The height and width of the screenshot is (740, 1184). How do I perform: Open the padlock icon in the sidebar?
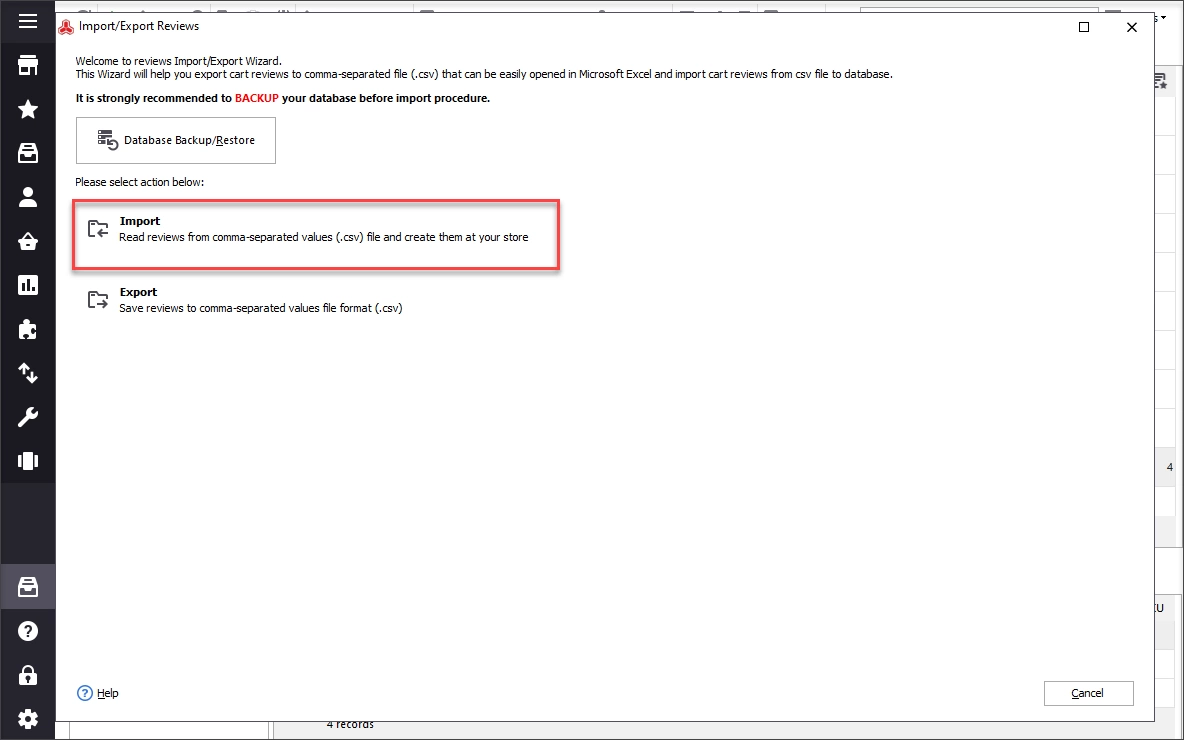tap(28, 674)
